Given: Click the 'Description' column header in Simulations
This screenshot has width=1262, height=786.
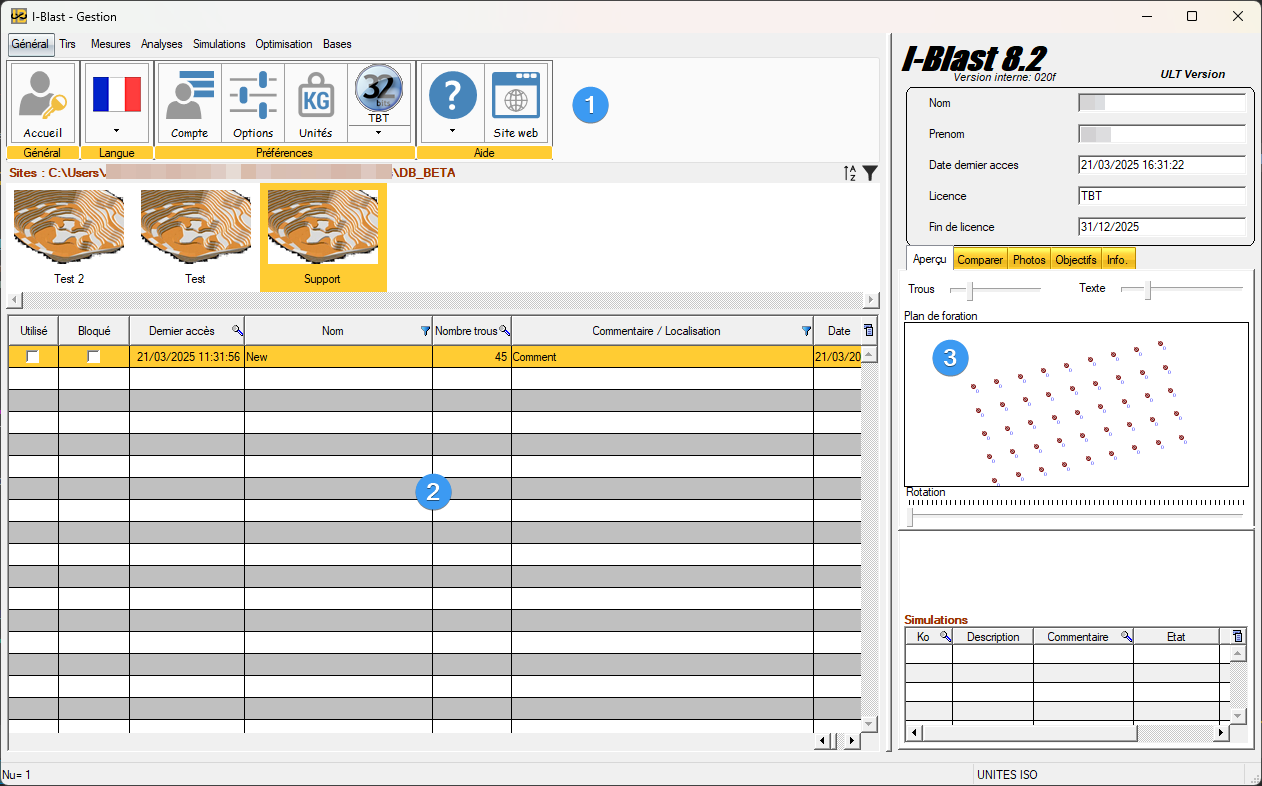Looking at the screenshot, I should [x=993, y=637].
